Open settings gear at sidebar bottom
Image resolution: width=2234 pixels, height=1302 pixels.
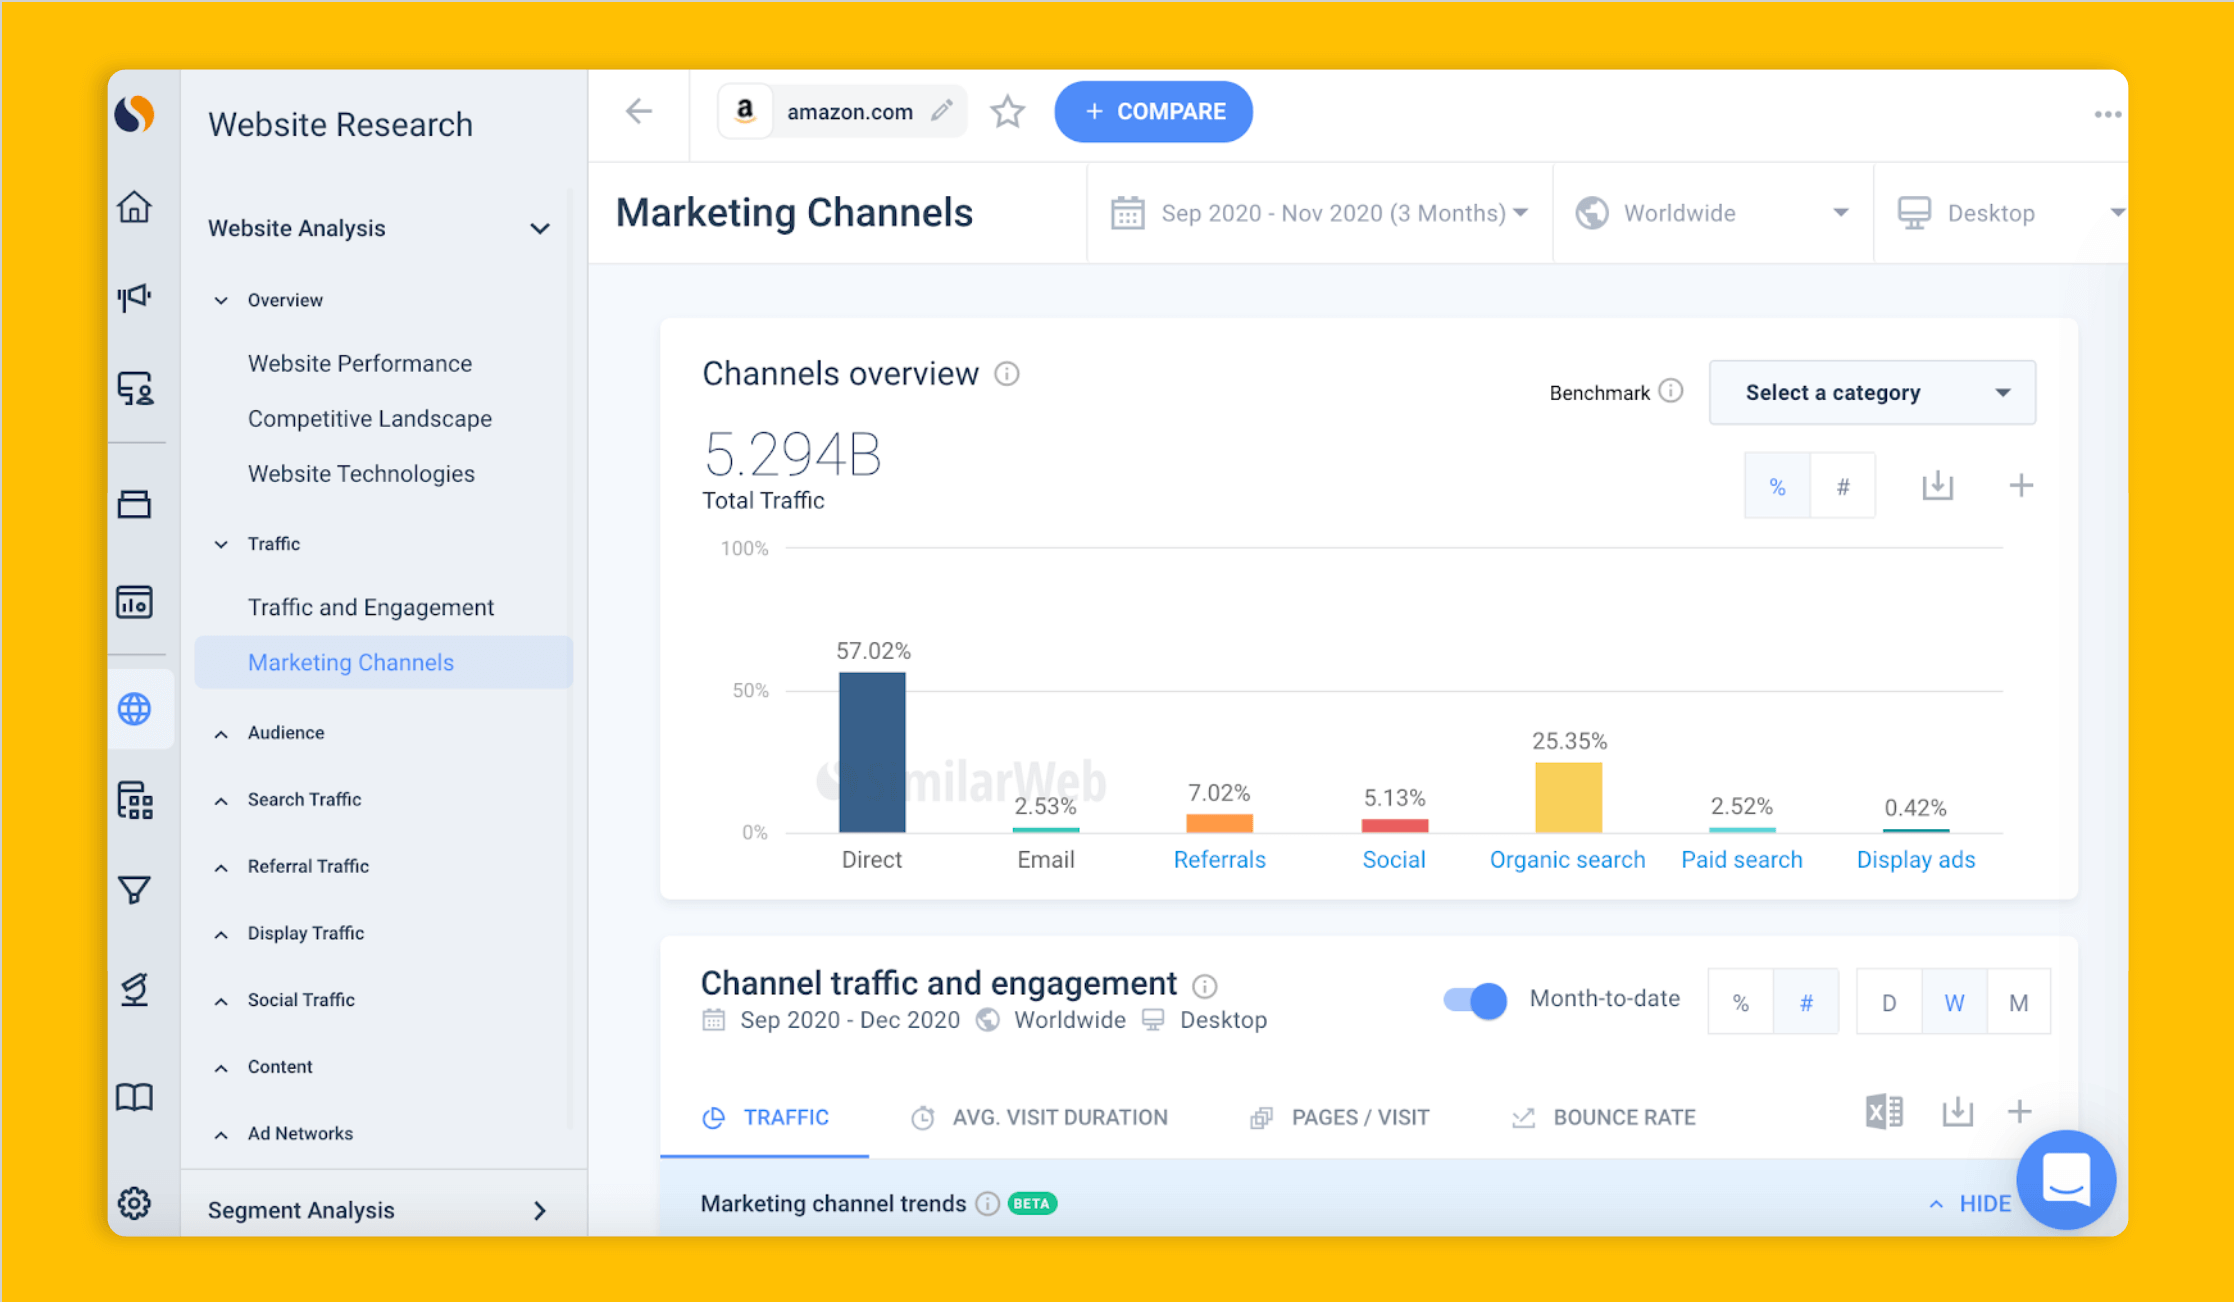click(134, 1203)
